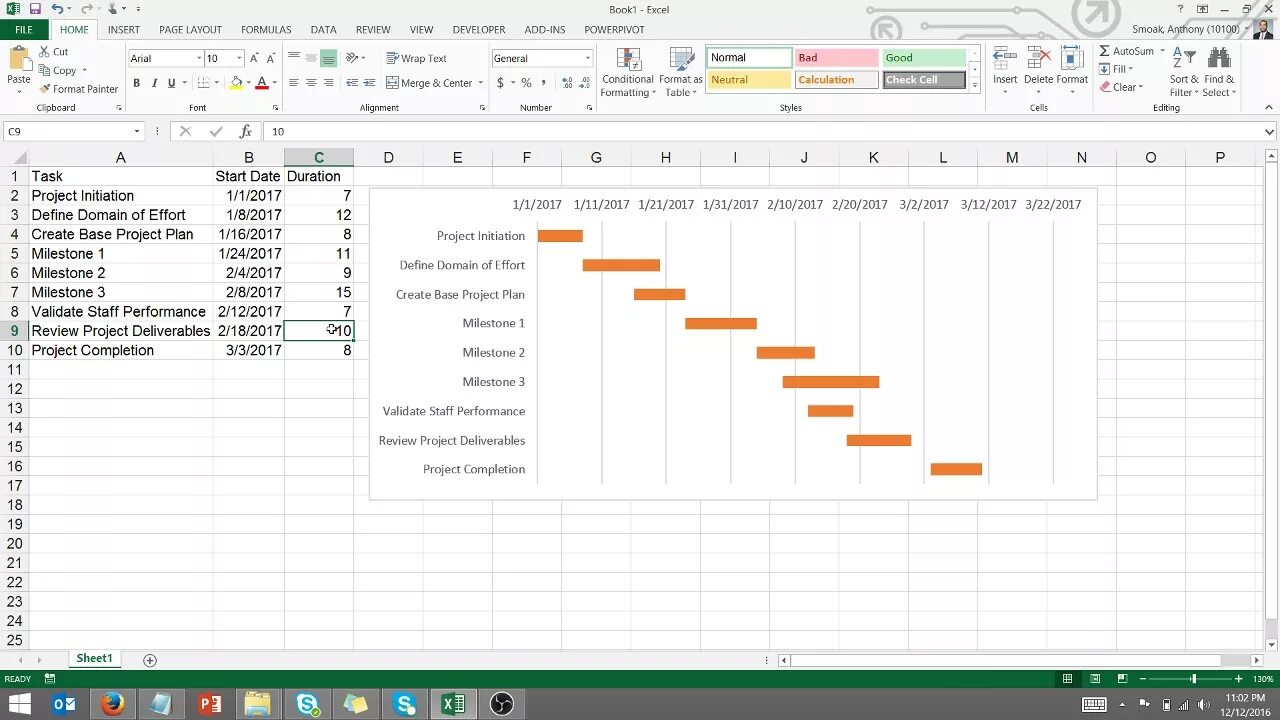Open the Font Size dropdown
This screenshot has height=720, width=1280.
237,57
